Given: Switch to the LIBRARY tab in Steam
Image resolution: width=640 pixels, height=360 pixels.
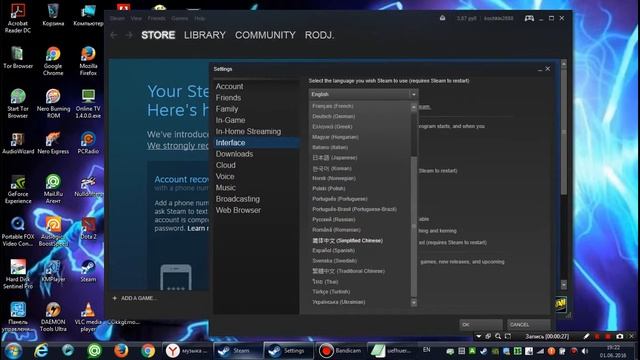Looking at the screenshot, I should click(x=204, y=35).
